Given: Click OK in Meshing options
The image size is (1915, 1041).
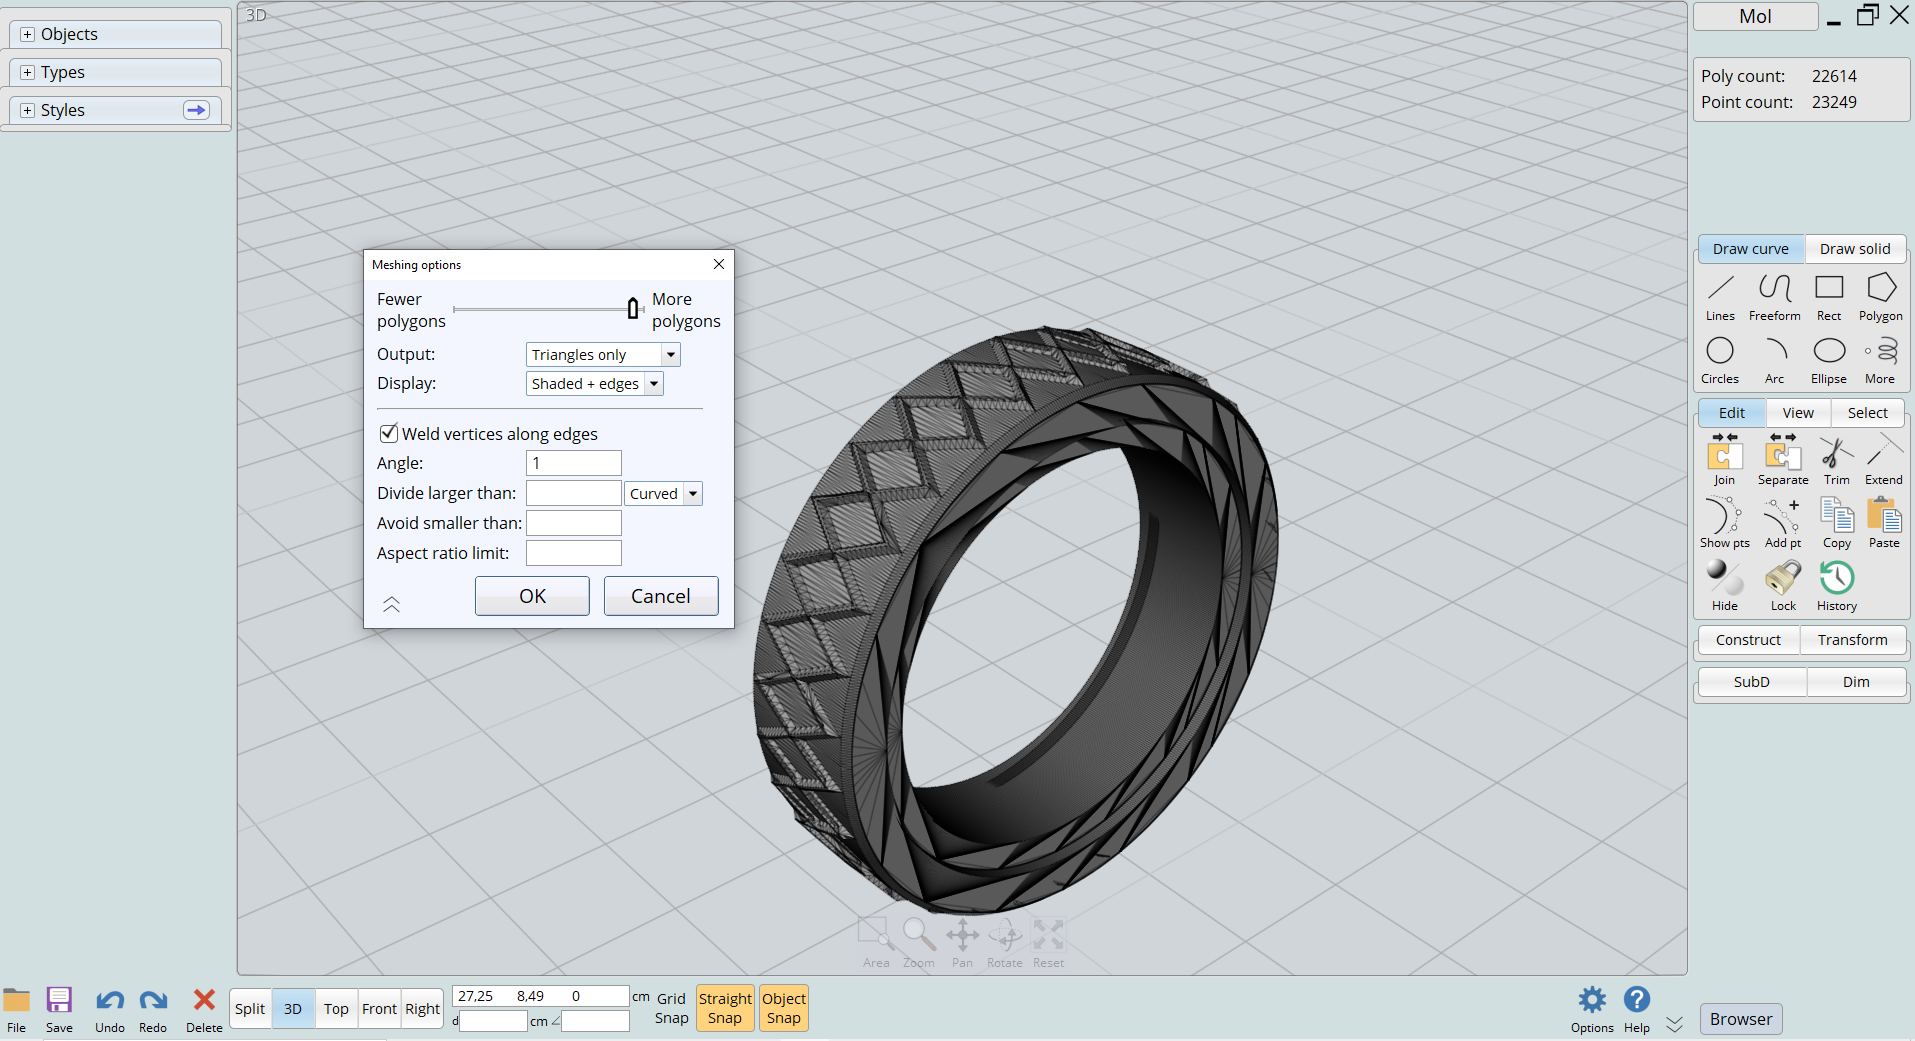Looking at the screenshot, I should (x=532, y=596).
